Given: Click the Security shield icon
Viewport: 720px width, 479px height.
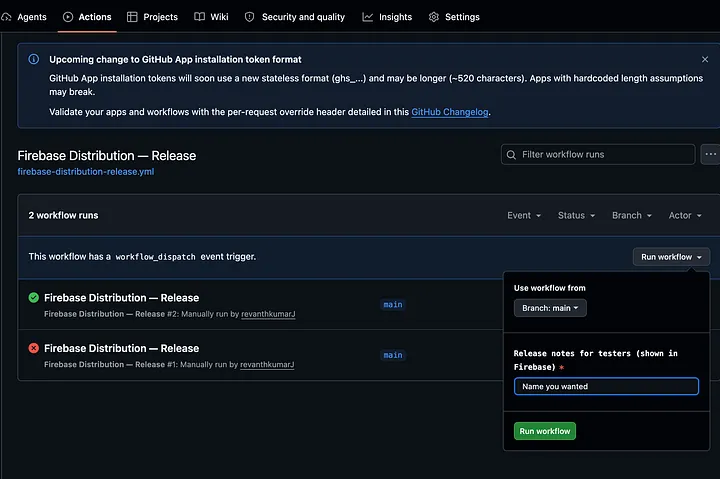Looking at the screenshot, I should (249, 17).
